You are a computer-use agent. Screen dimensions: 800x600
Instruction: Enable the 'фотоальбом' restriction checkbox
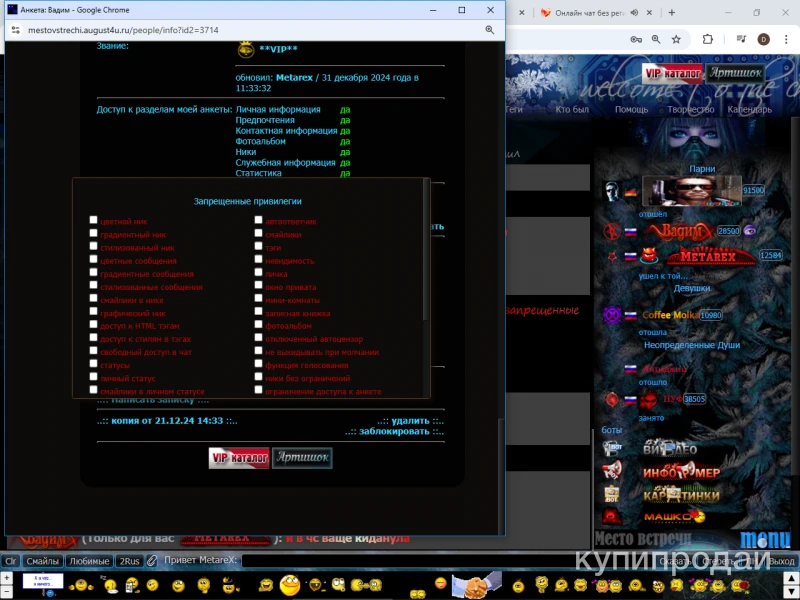click(258, 324)
